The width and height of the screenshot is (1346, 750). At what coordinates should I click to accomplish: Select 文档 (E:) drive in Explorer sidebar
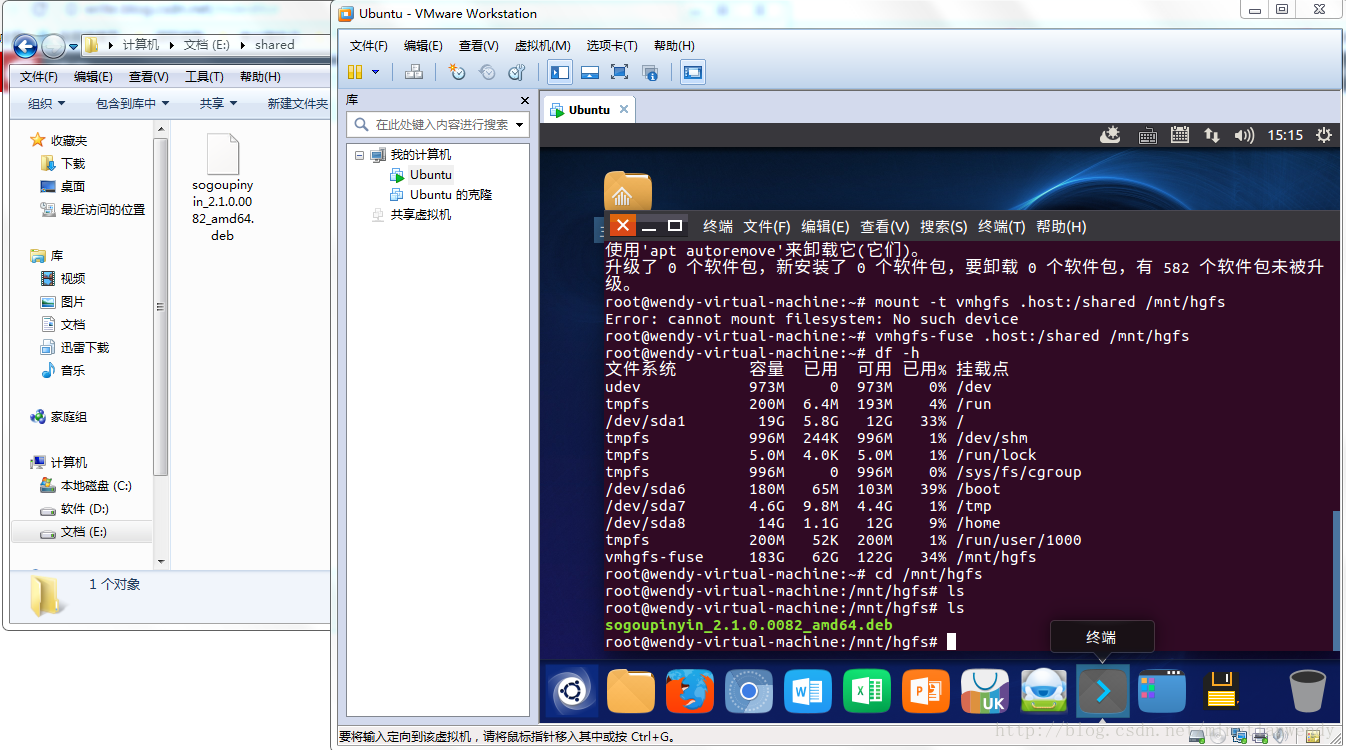pos(83,532)
